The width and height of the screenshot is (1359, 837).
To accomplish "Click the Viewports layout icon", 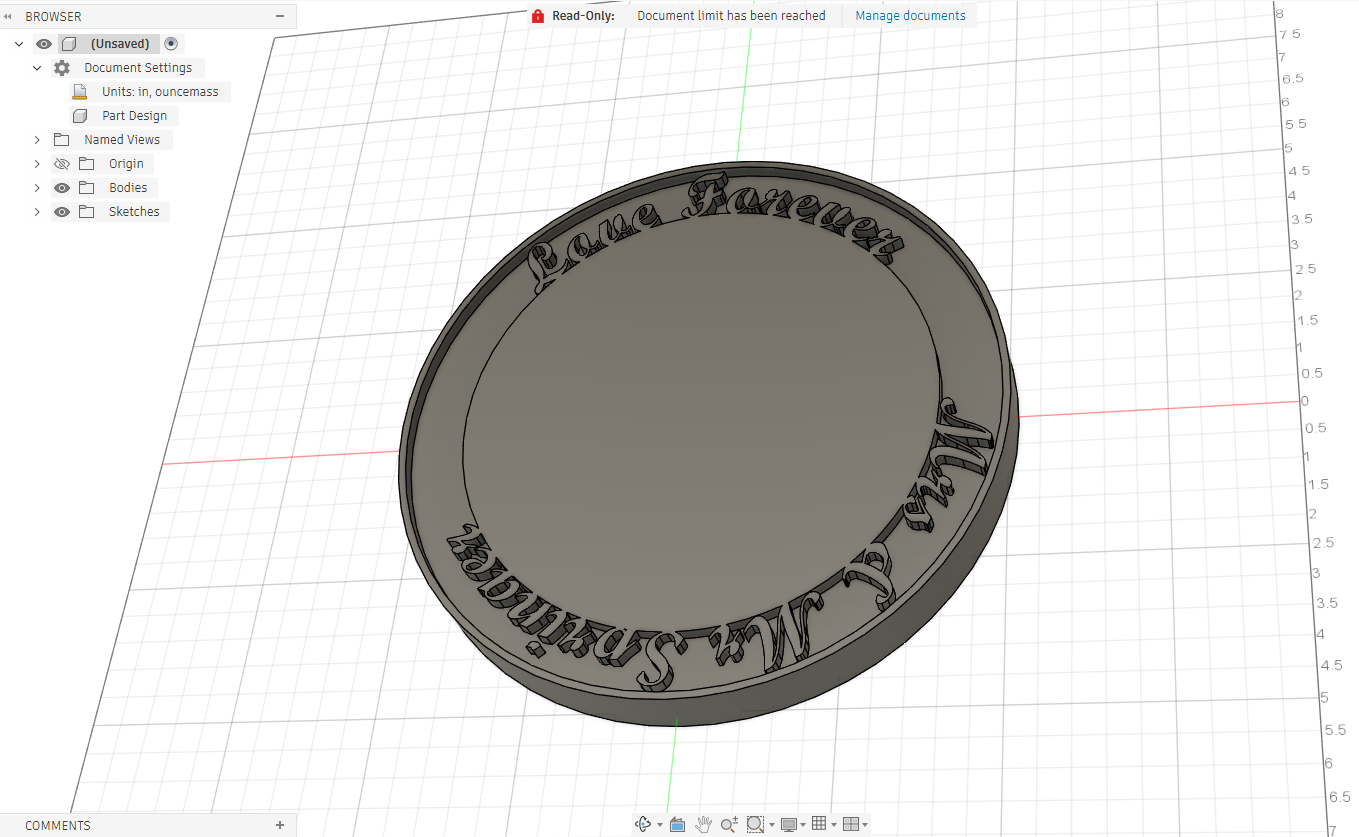I will tap(851, 824).
